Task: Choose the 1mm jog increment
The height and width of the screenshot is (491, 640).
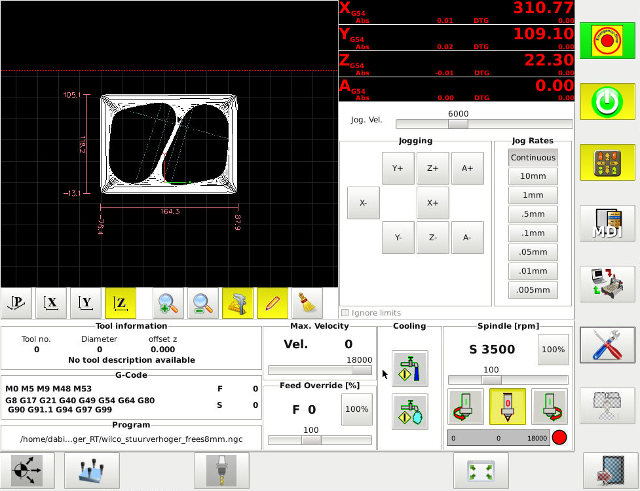Action: click(532, 195)
